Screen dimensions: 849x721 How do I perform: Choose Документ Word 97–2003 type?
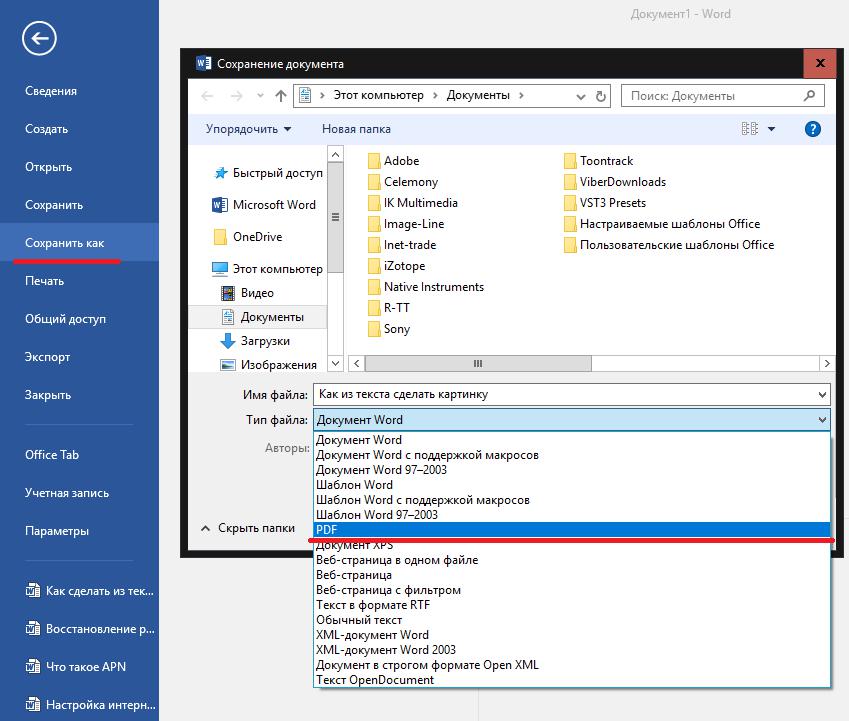pyautogui.click(x=572, y=470)
